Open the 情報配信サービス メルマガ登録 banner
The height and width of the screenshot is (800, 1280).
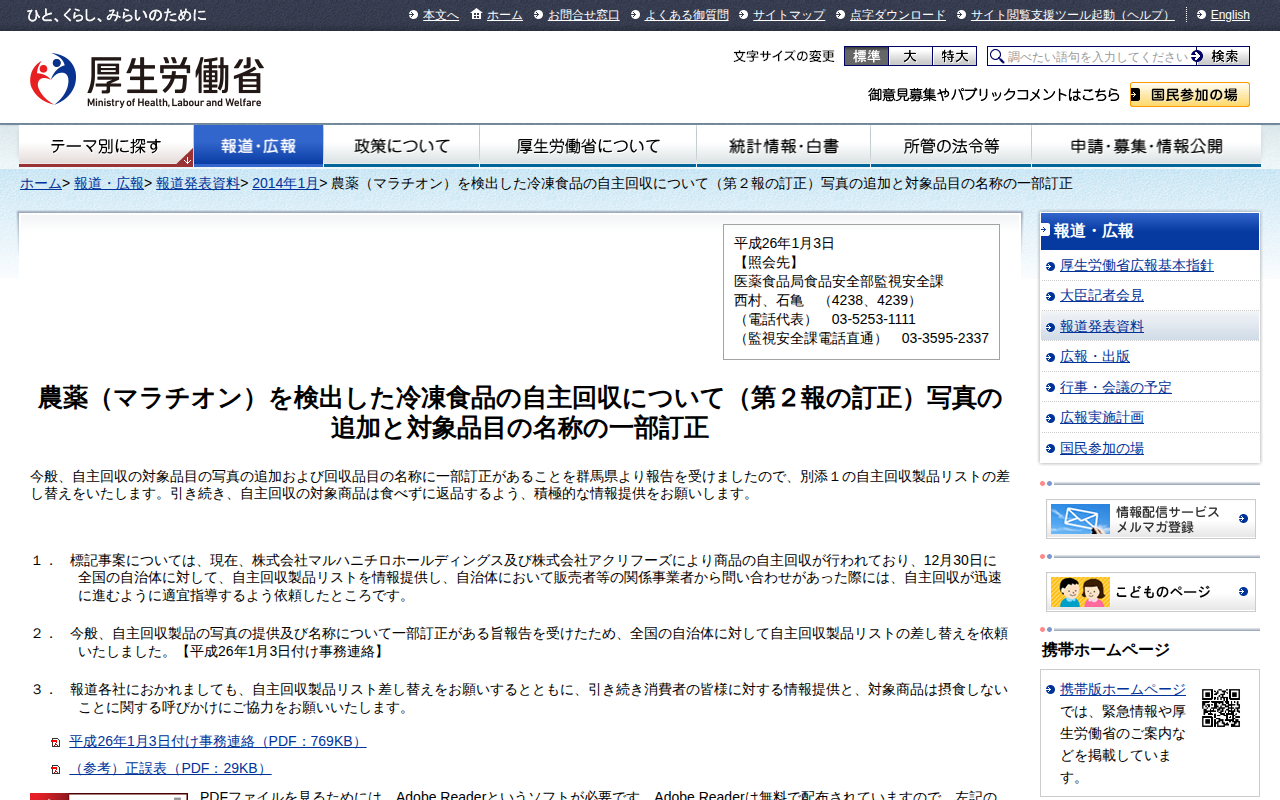(x=1150, y=519)
